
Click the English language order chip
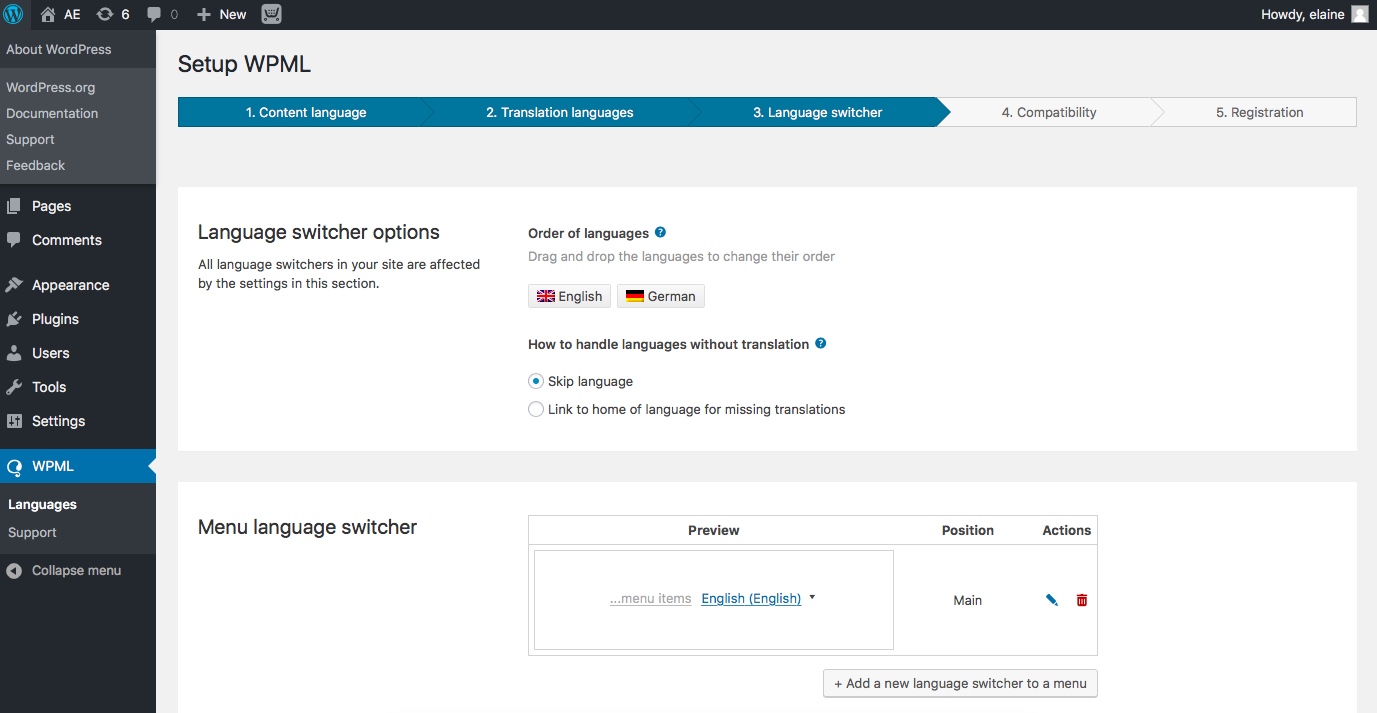tap(569, 296)
